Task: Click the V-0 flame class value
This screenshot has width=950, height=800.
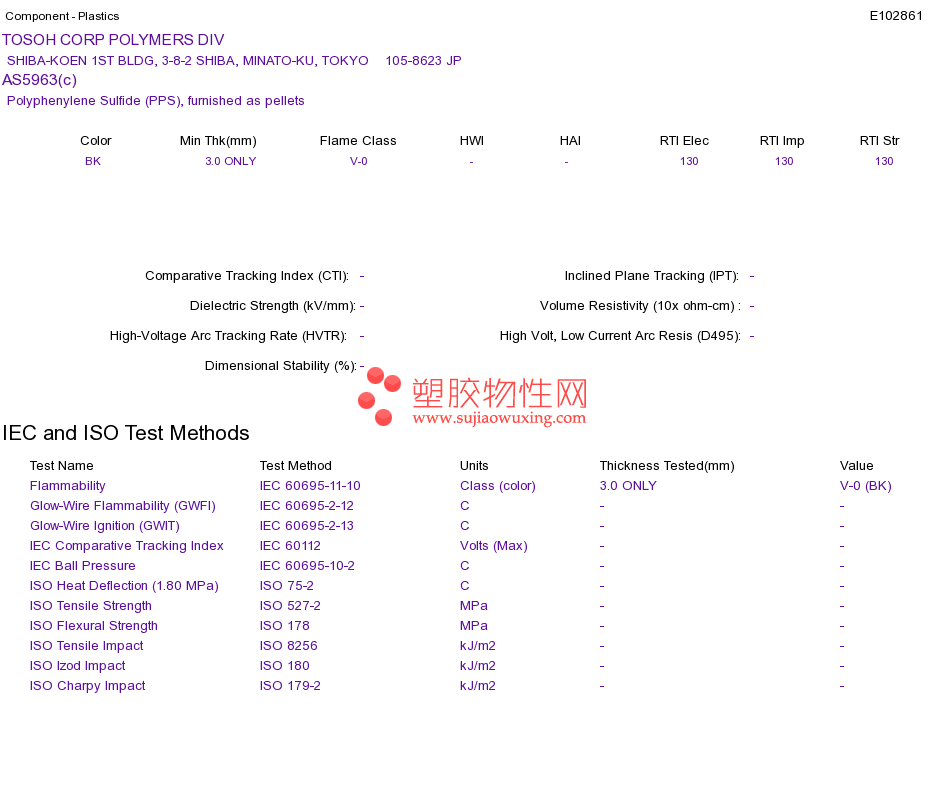Action: pos(359,161)
